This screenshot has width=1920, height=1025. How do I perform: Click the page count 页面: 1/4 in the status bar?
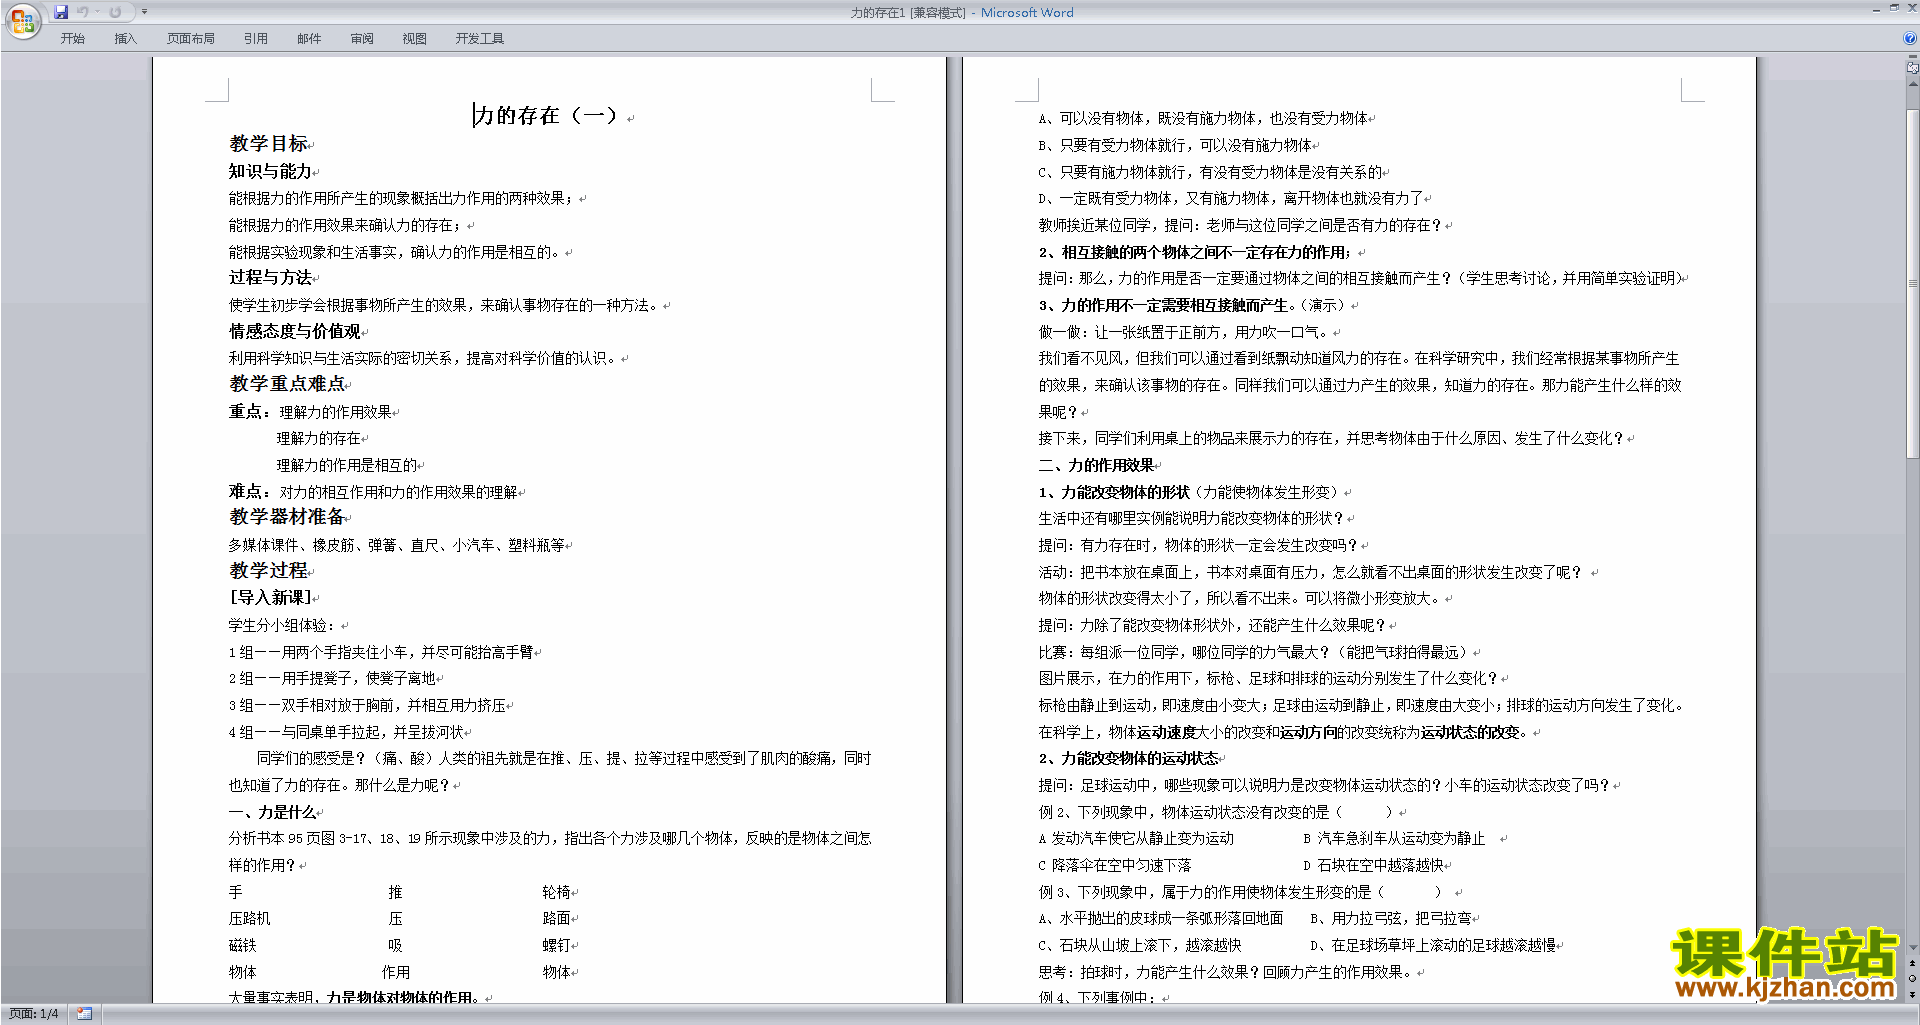33,1013
